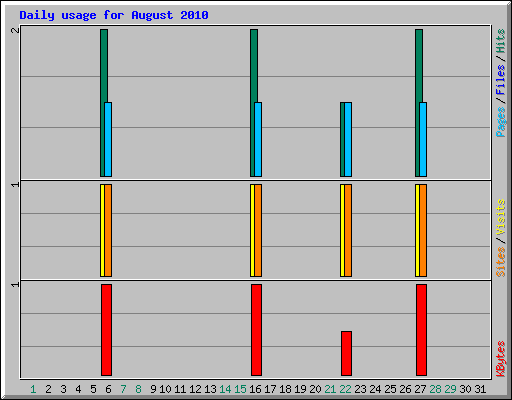Click day label '3' on x-axis
Viewport: 512px width, 400px height.
coord(63,389)
